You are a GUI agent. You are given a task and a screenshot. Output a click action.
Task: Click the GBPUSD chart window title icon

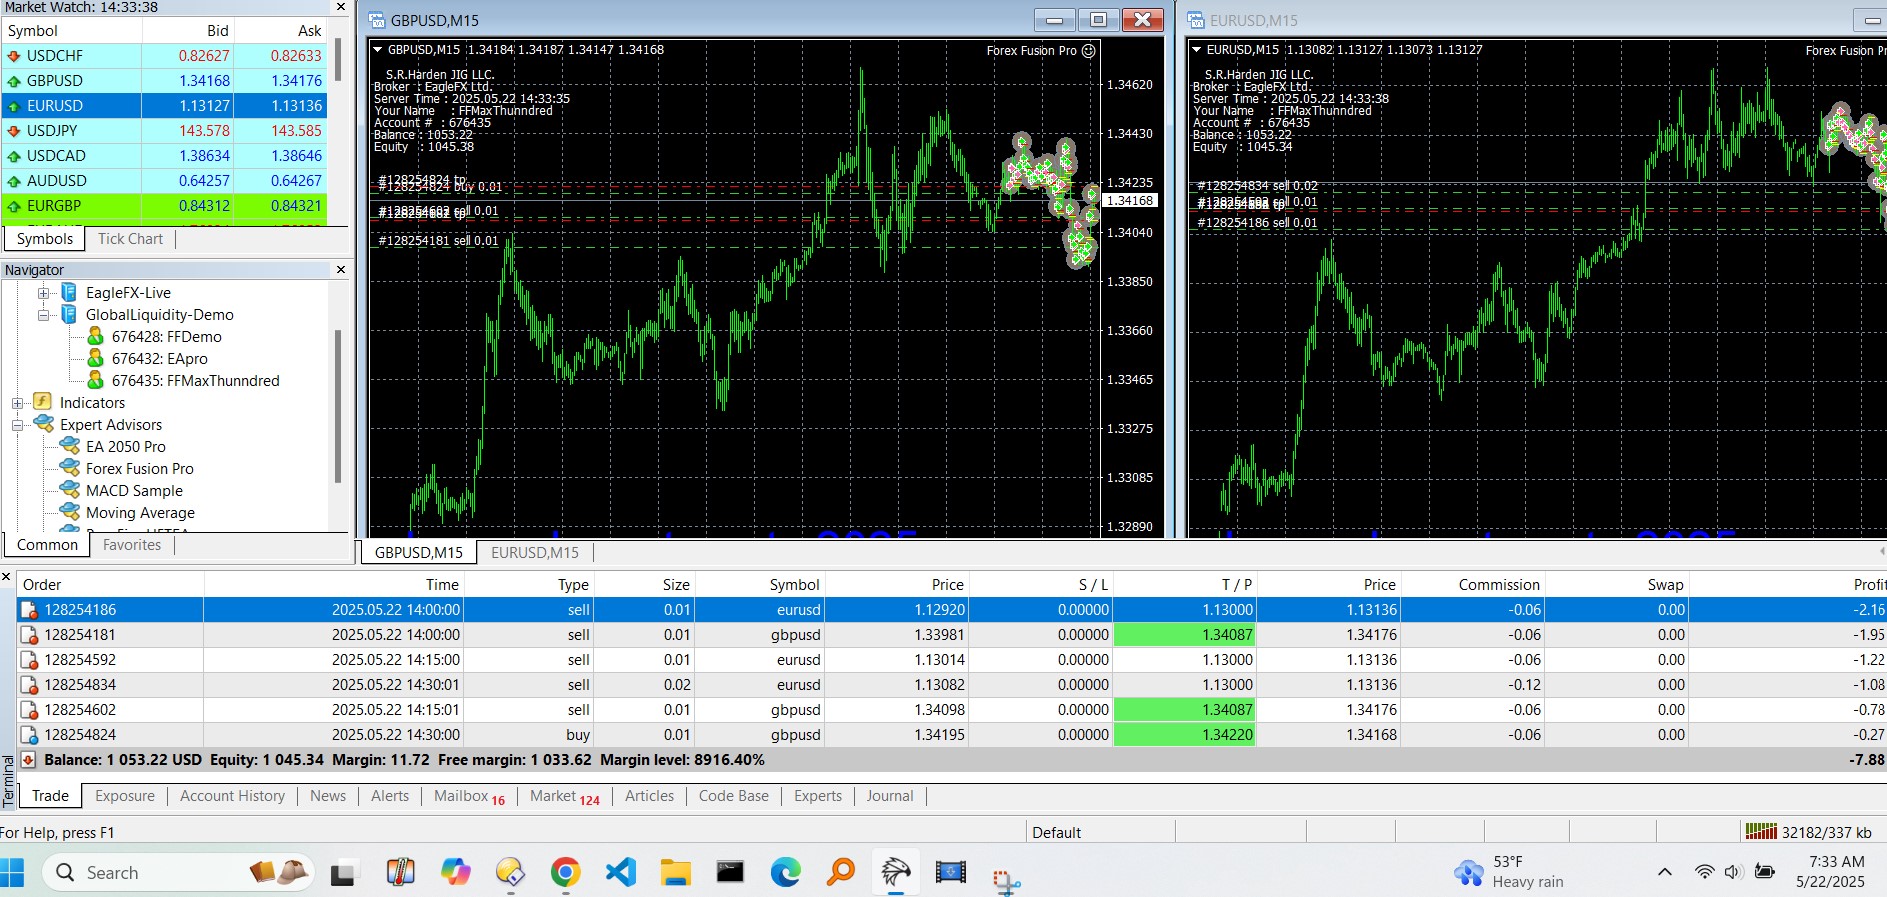coord(377,20)
